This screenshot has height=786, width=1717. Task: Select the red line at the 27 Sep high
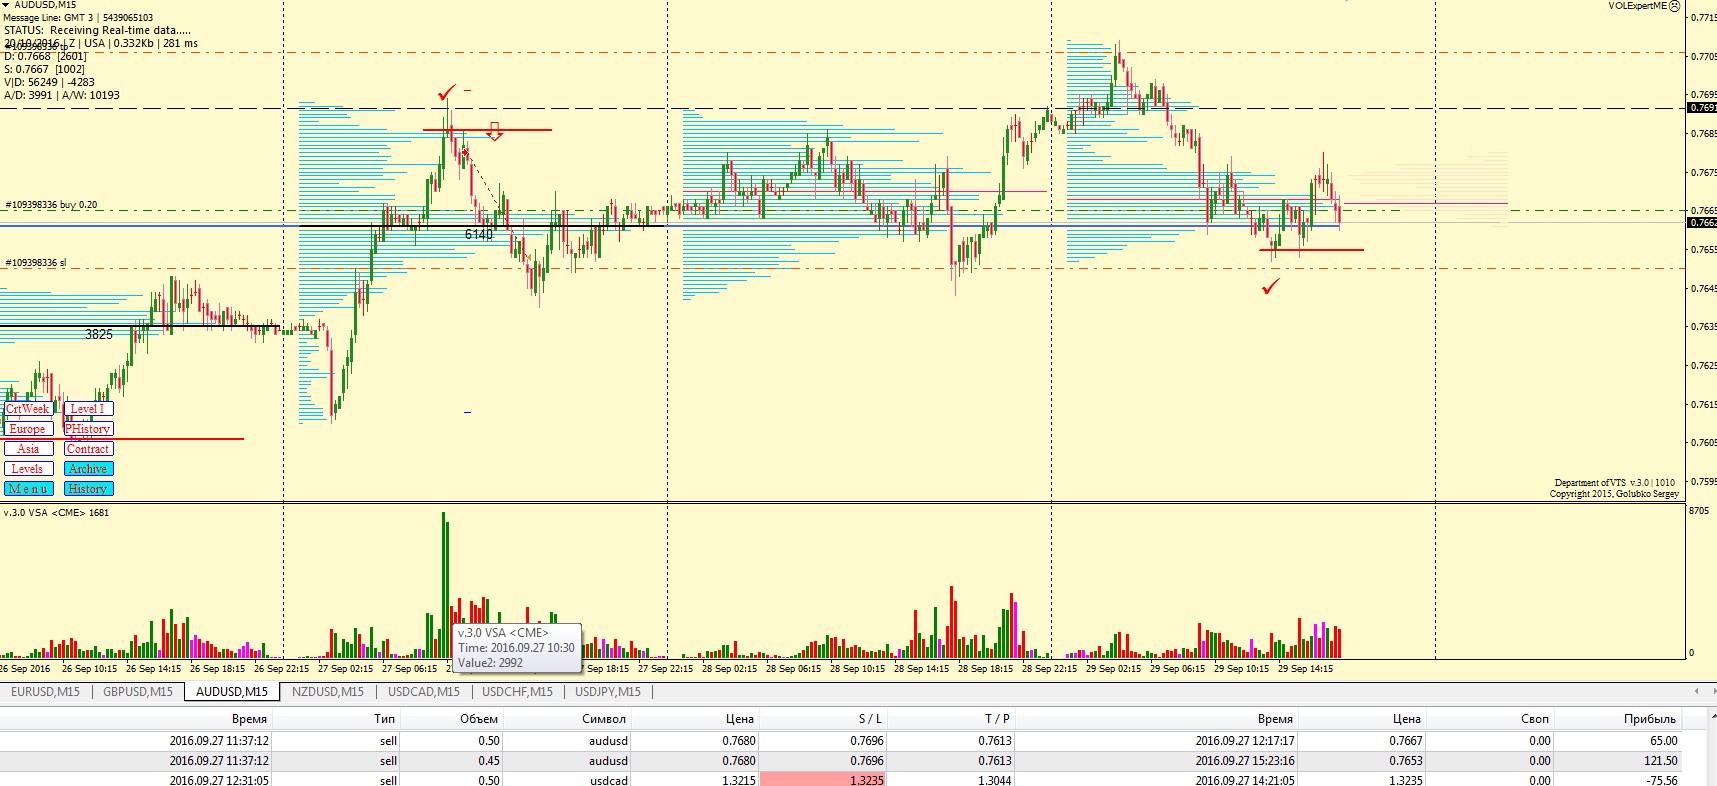tap(487, 129)
